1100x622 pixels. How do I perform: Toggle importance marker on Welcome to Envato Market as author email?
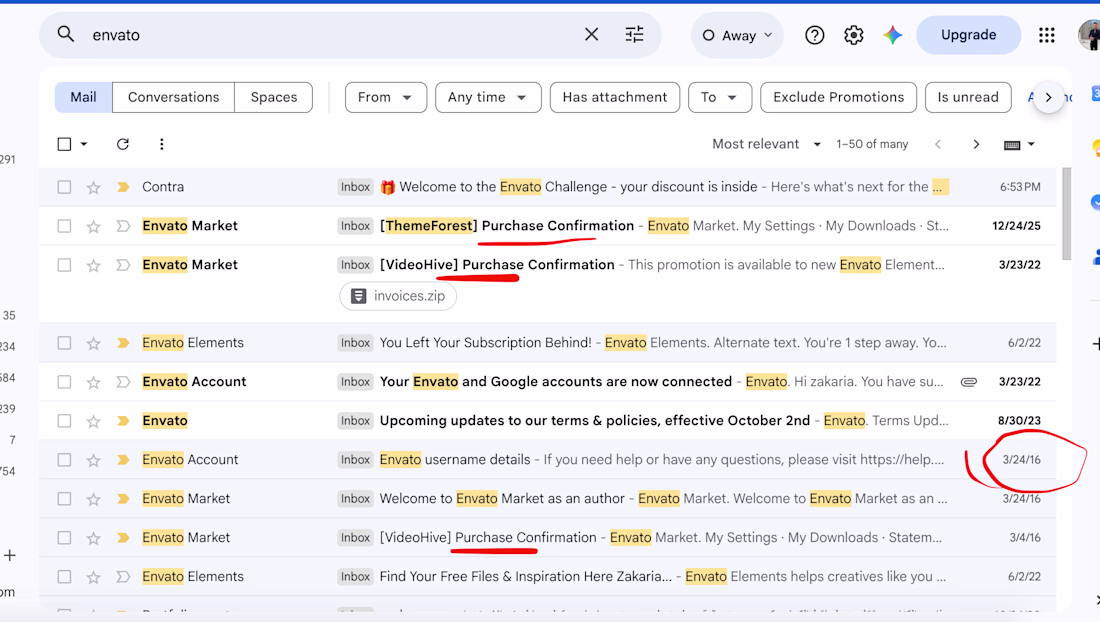(x=123, y=499)
